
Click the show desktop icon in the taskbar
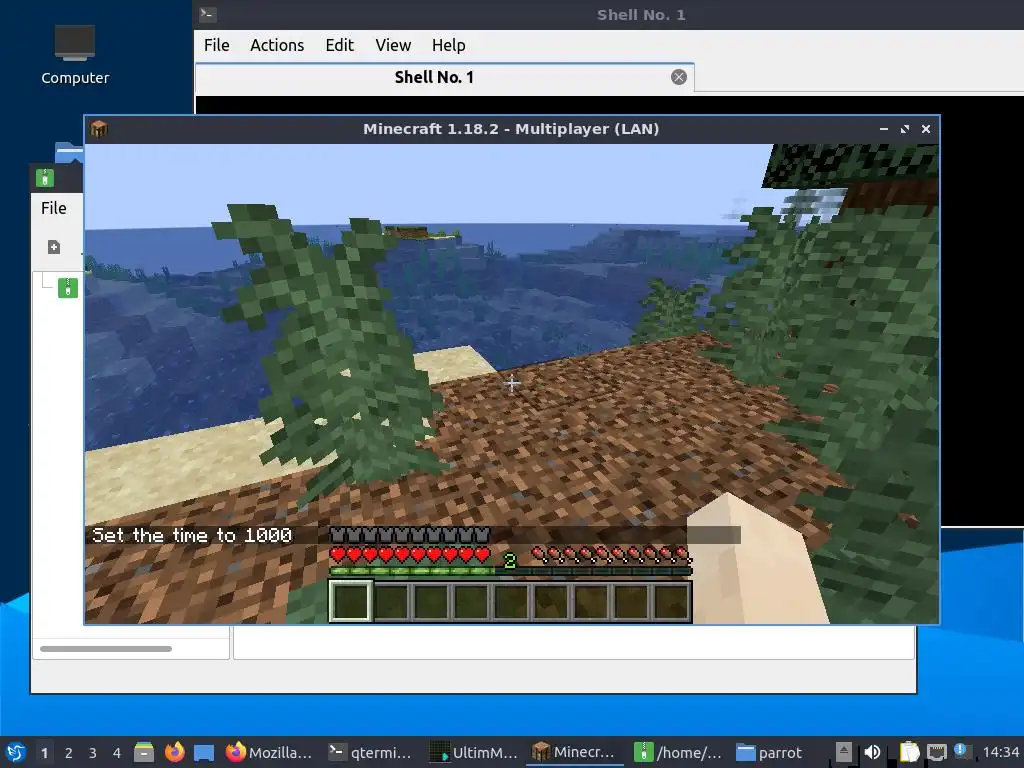point(204,752)
